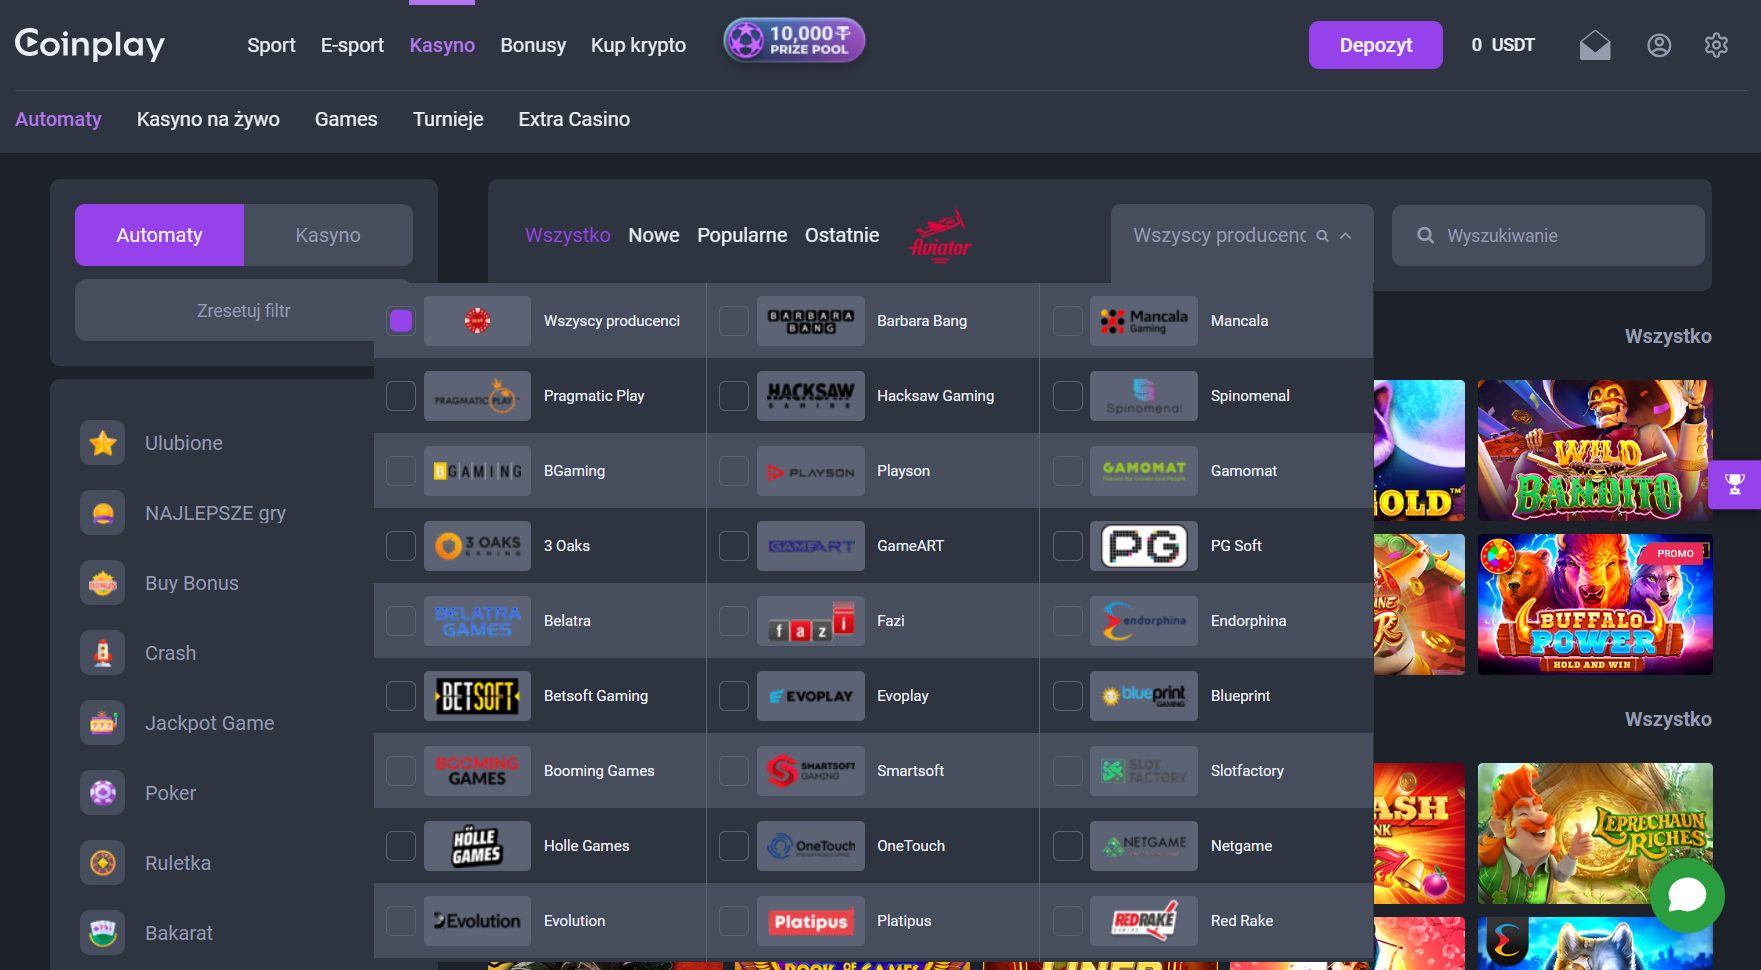Image resolution: width=1761 pixels, height=970 pixels.
Task: Open the trophy side tab
Action: 1735,484
